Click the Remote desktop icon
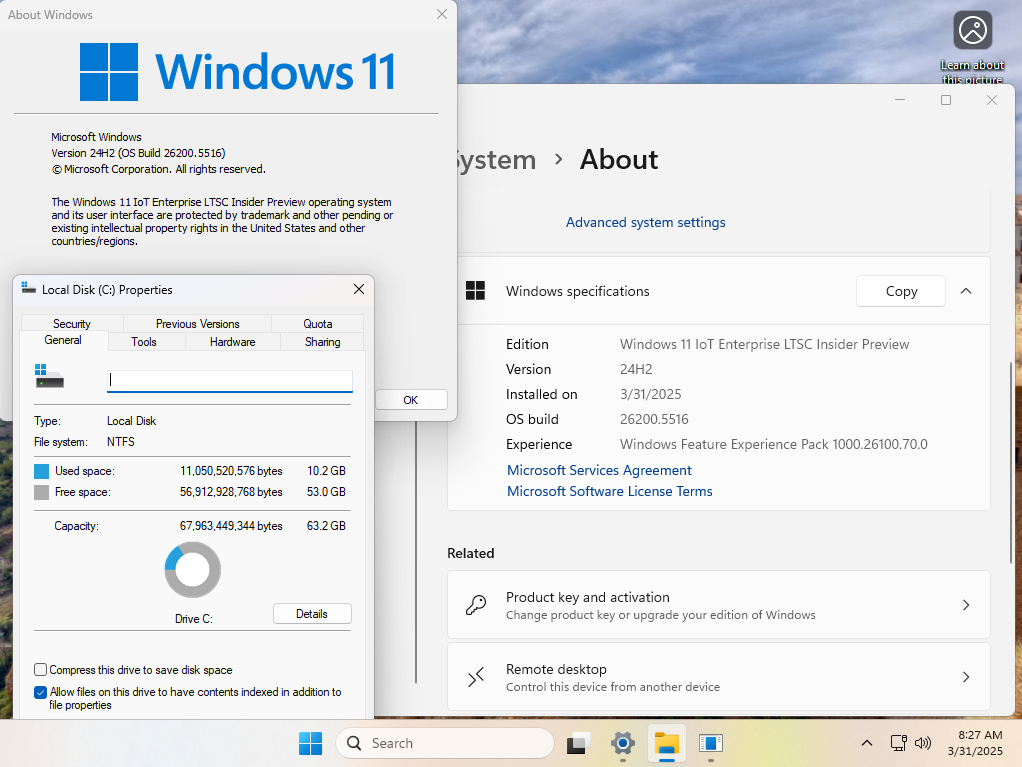Screen dimensions: 1022x767 476,677
